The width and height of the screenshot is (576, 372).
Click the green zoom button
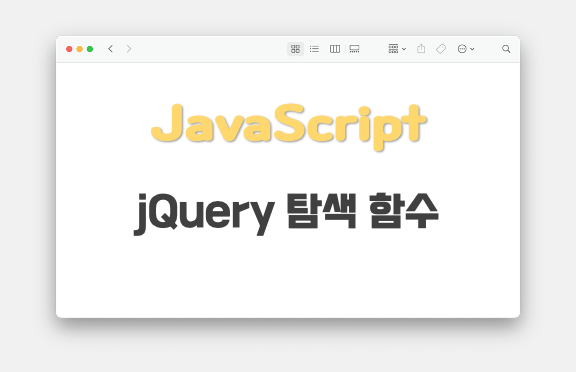click(x=90, y=49)
